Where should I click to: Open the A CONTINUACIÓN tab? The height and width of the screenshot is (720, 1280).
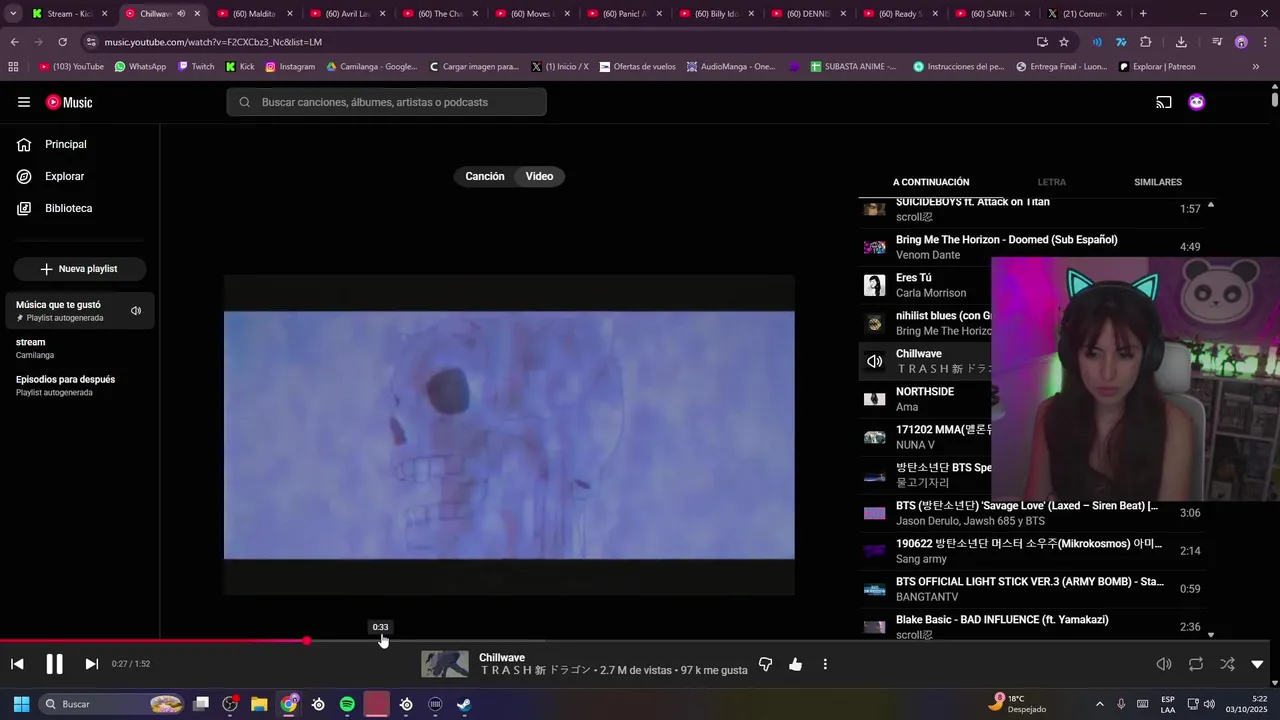931,182
